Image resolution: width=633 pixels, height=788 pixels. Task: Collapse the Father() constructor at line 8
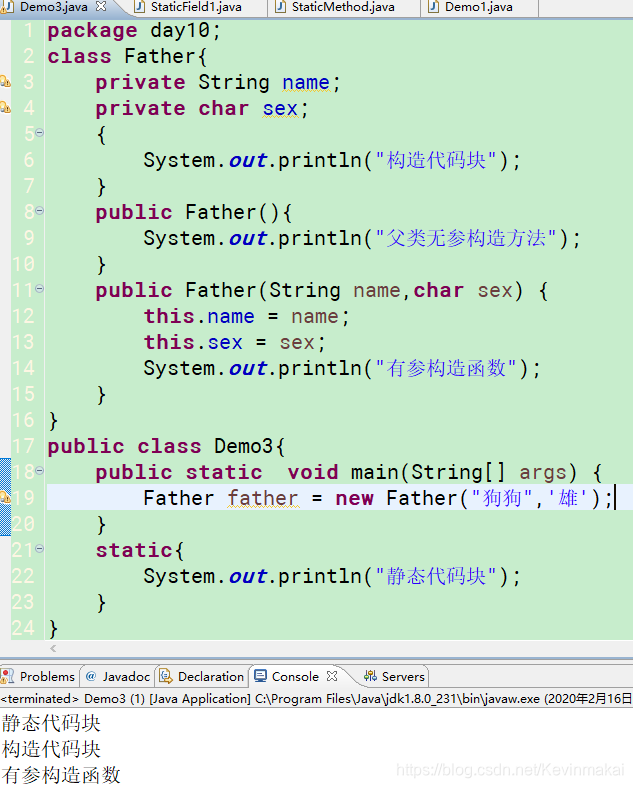click(x=39, y=211)
